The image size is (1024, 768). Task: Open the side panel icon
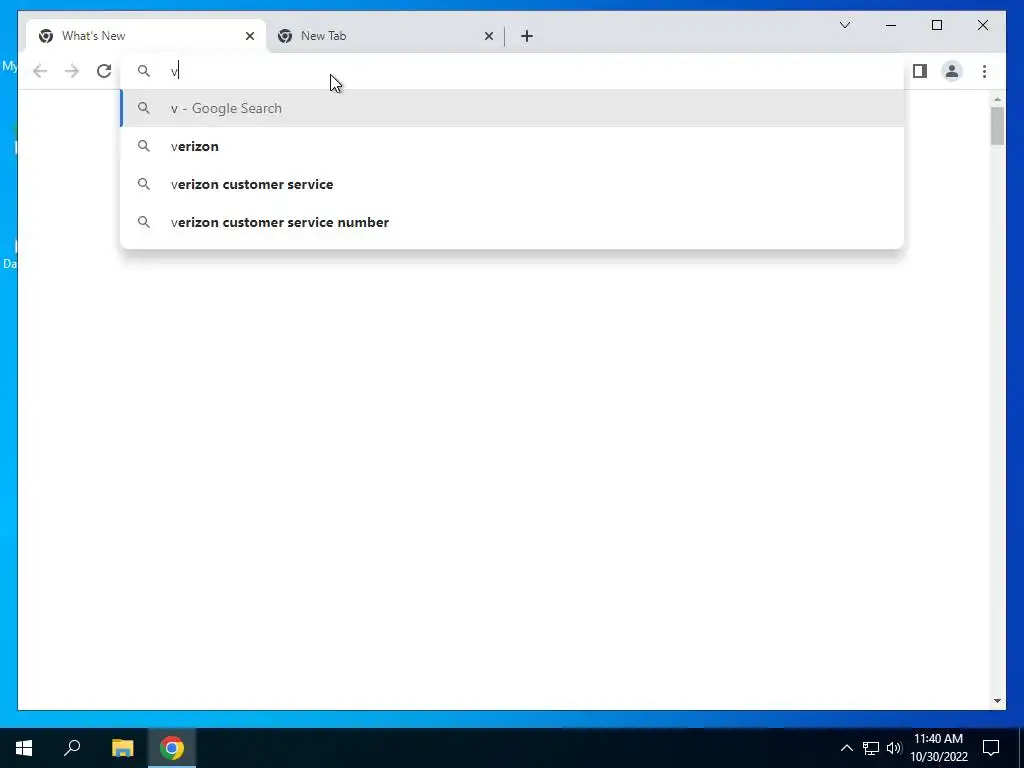(920, 71)
